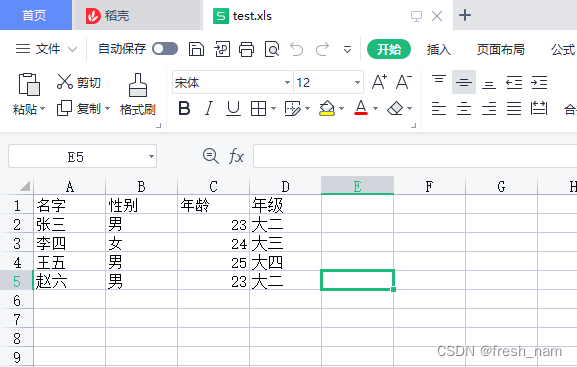
Task: Toggle Italic formatting
Action: 209,109
